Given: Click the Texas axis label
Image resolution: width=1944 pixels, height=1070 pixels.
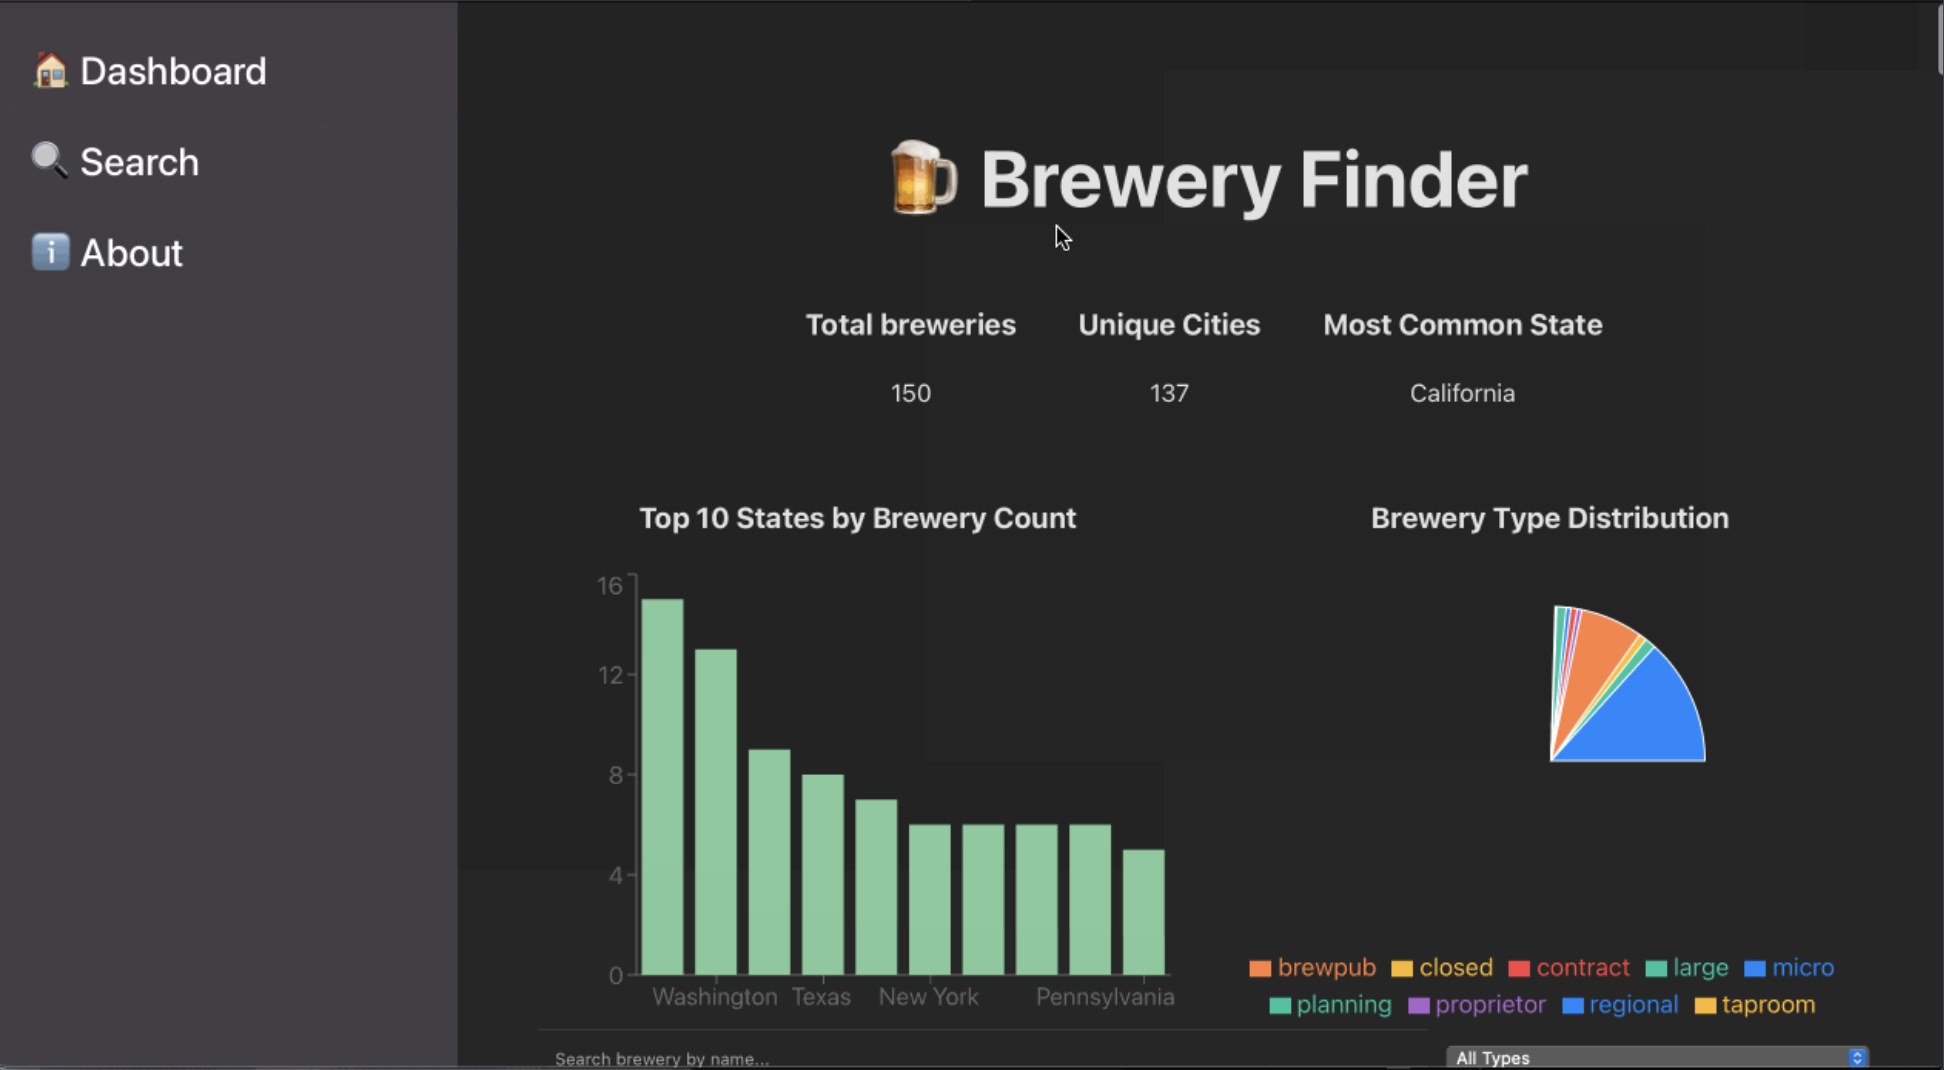Looking at the screenshot, I should (x=821, y=997).
